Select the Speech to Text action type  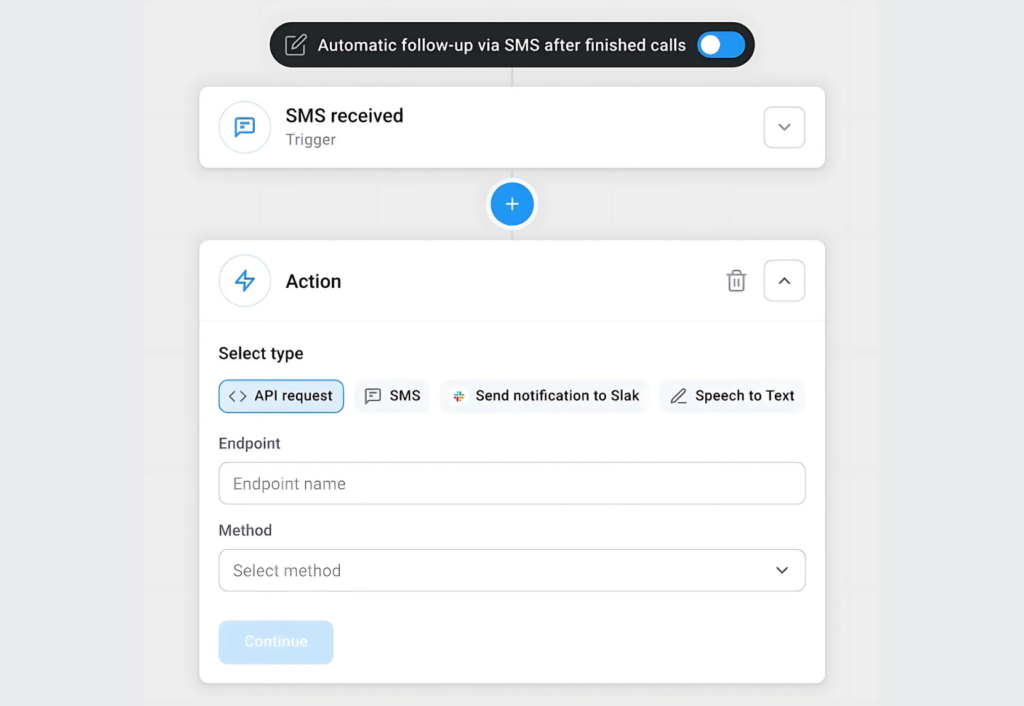(x=732, y=396)
